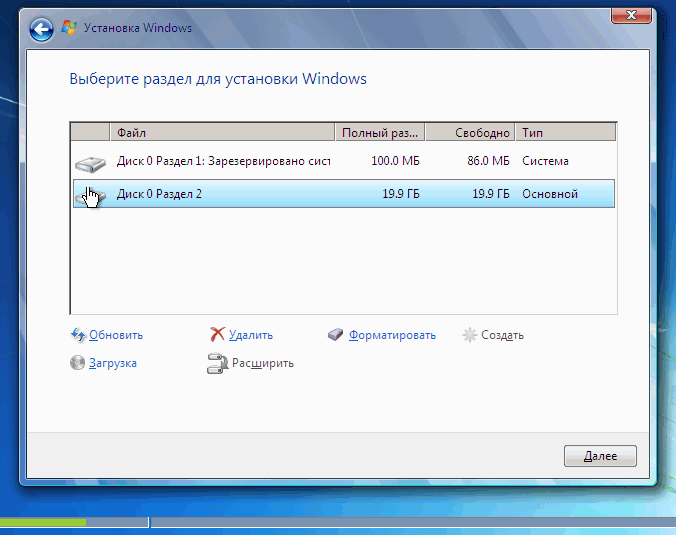676x535 pixels.
Task: Sort by the Тип column header
Action: pos(566,132)
